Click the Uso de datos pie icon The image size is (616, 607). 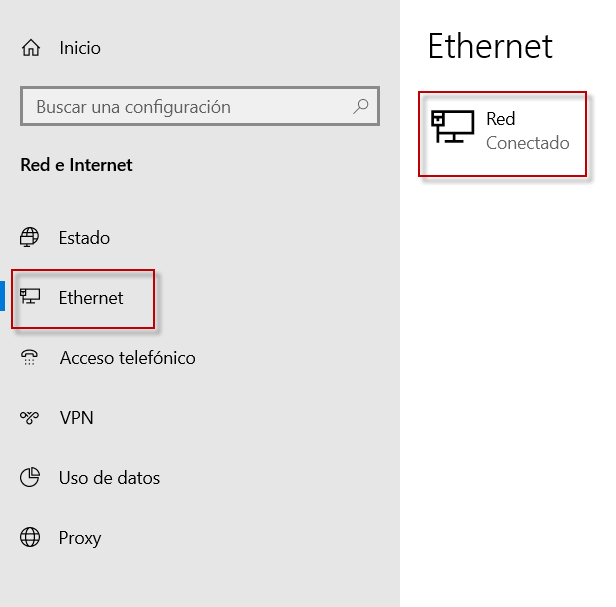[x=30, y=478]
